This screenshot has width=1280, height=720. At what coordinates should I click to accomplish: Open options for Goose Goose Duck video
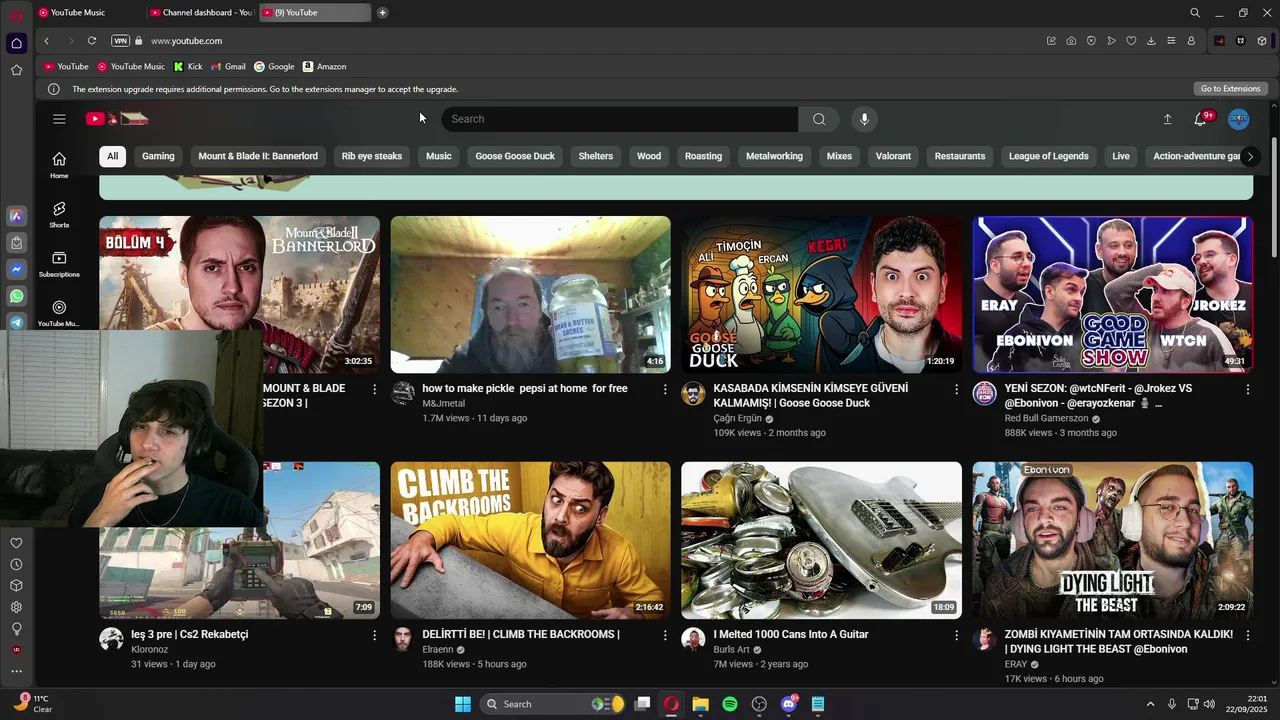coord(956,389)
